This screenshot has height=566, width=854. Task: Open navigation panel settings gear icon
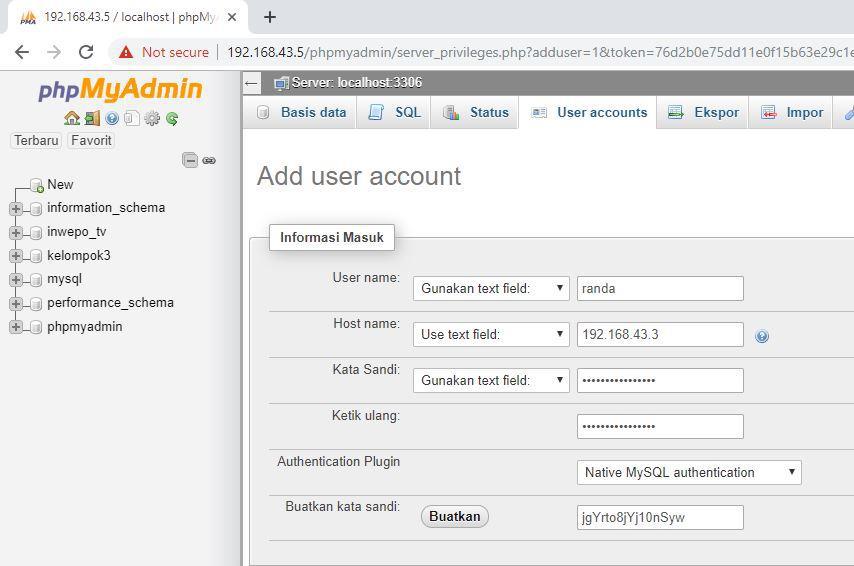(x=152, y=118)
